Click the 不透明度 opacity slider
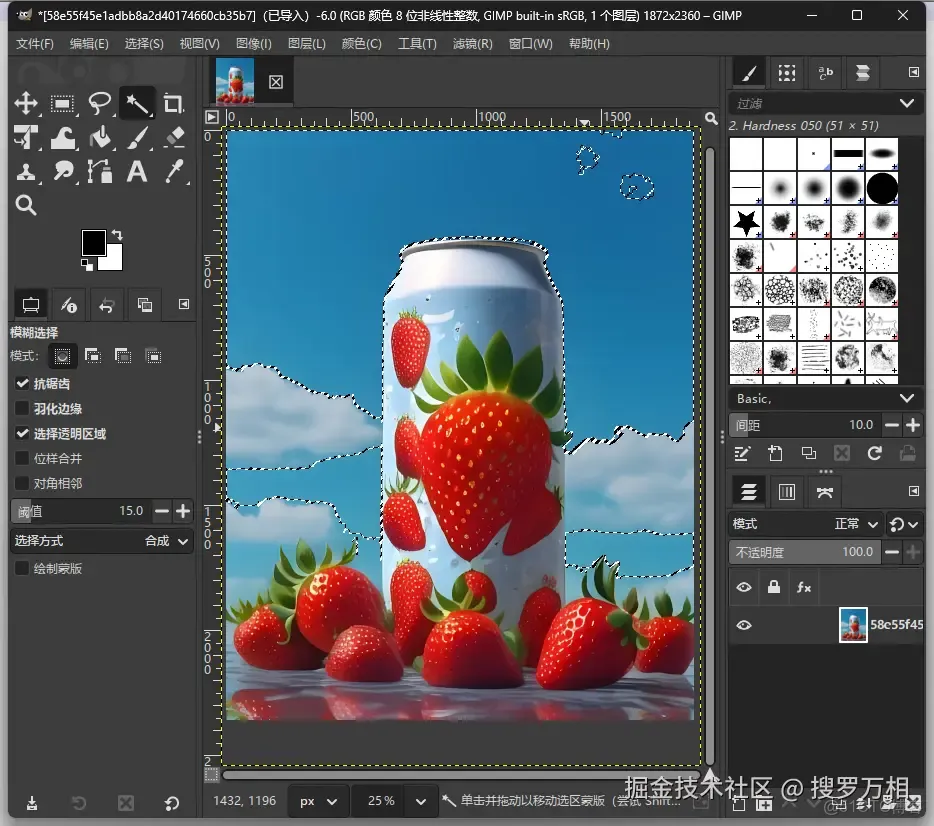Screen dimensions: 934x826 805,552
